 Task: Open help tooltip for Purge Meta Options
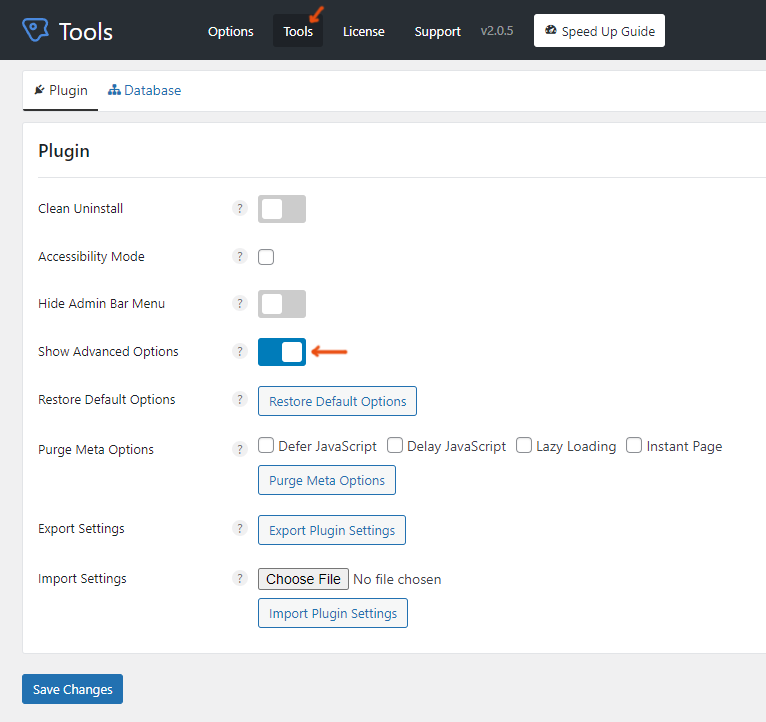tap(239, 449)
